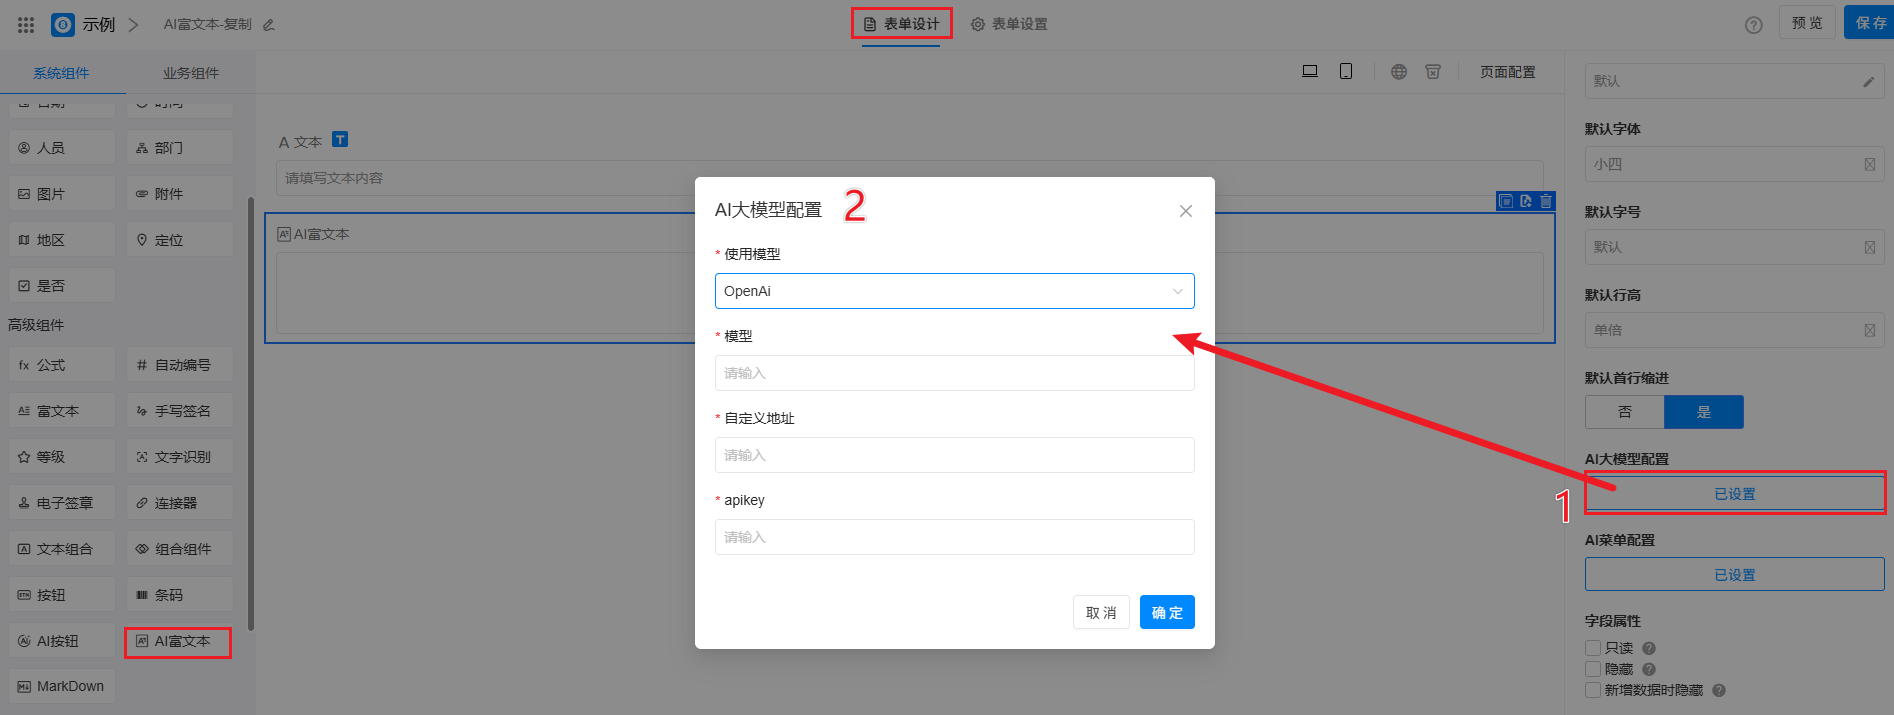The height and width of the screenshot is (715, 1894).
Task: Select 否 for 默认首行缩进
Action: [x=1624, y=412]
